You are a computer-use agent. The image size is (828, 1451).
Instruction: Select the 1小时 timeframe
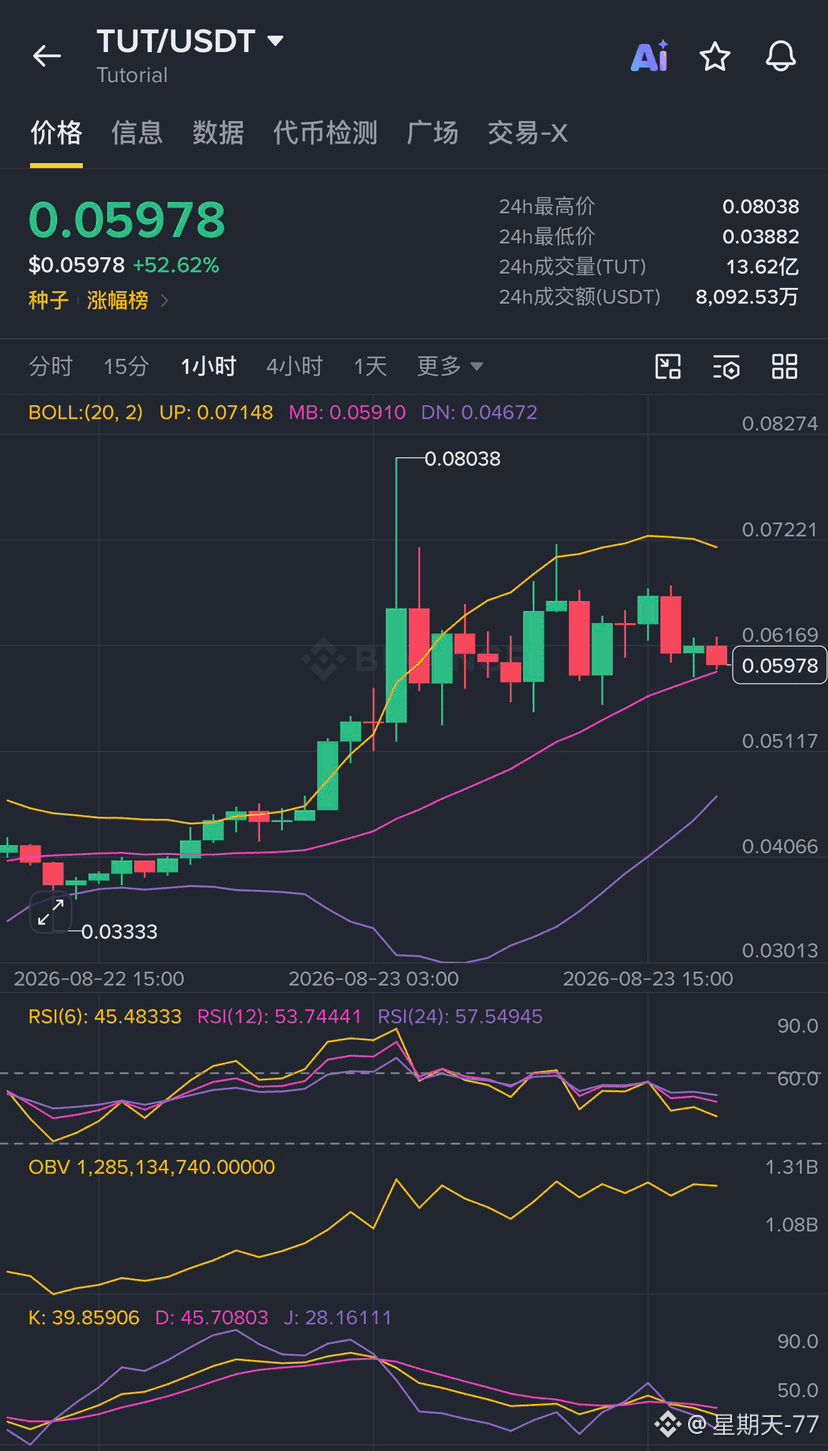(x=208, y=366)
